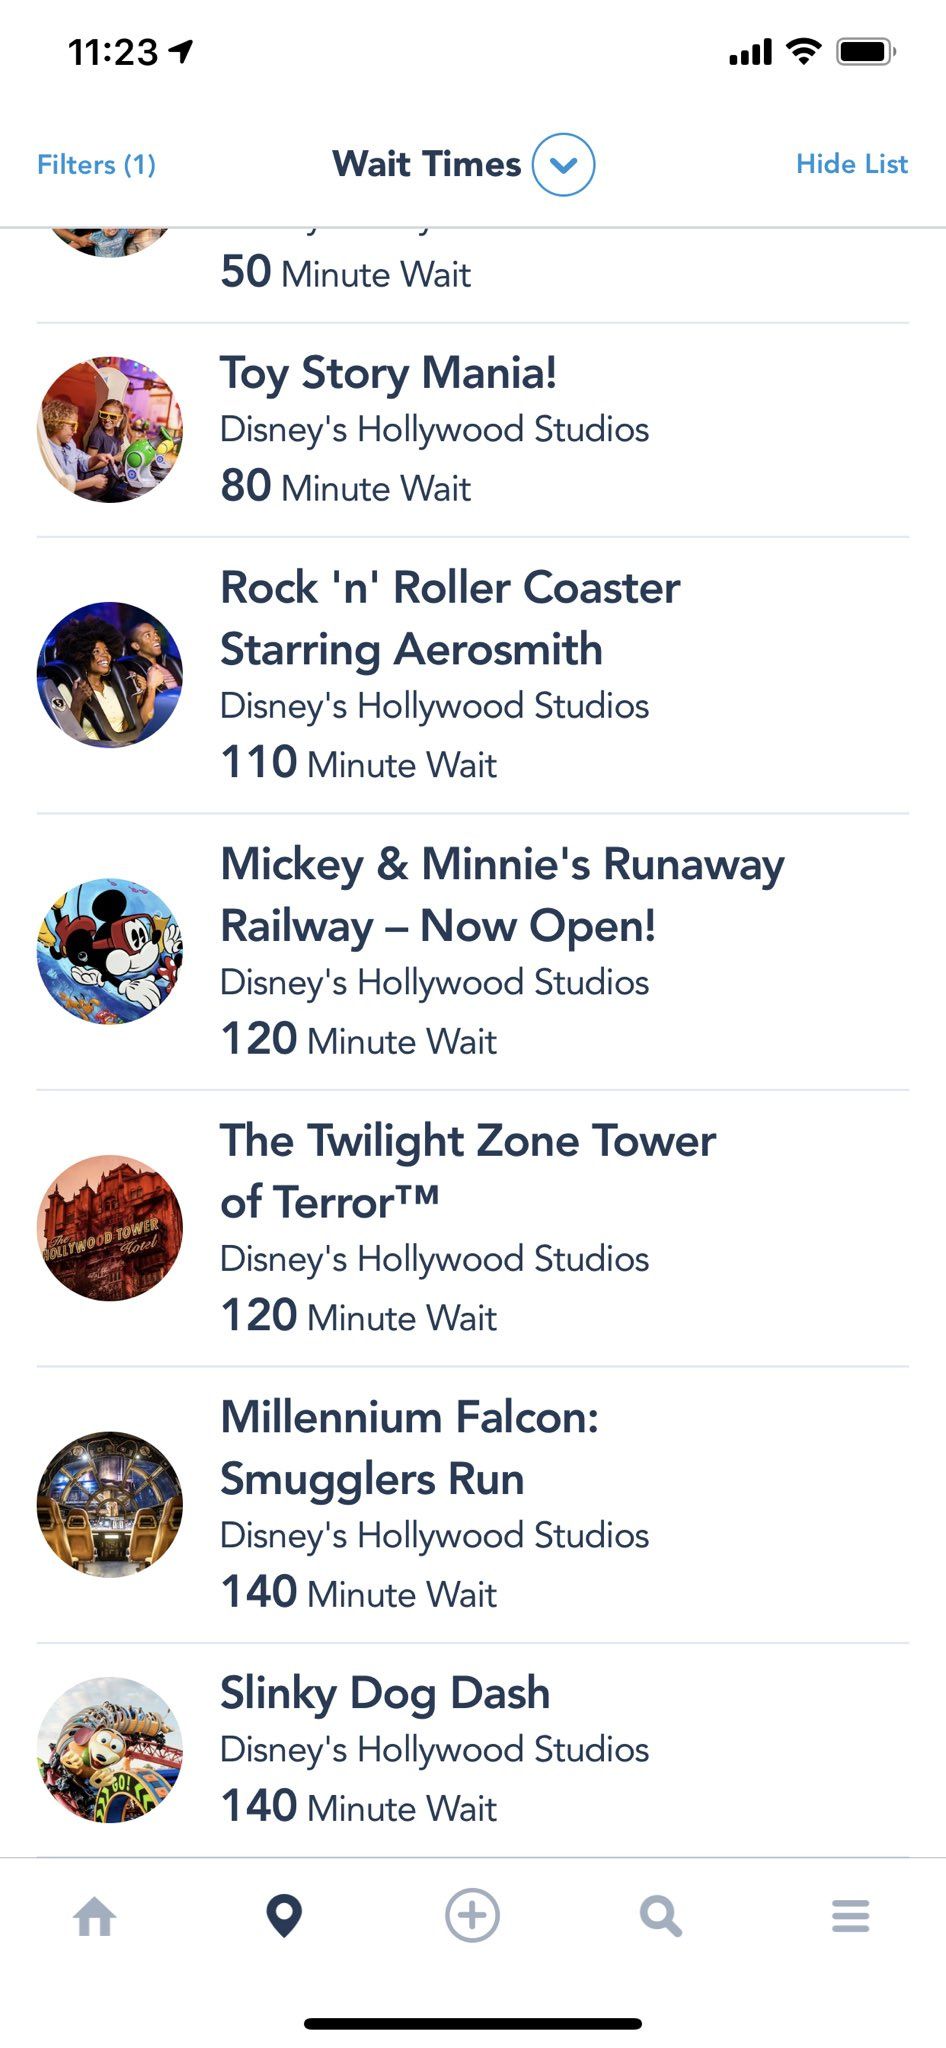Select Millennium Falcon: Smugglers Run title
Screen dimensions: 946x2048
[409, 1448]
